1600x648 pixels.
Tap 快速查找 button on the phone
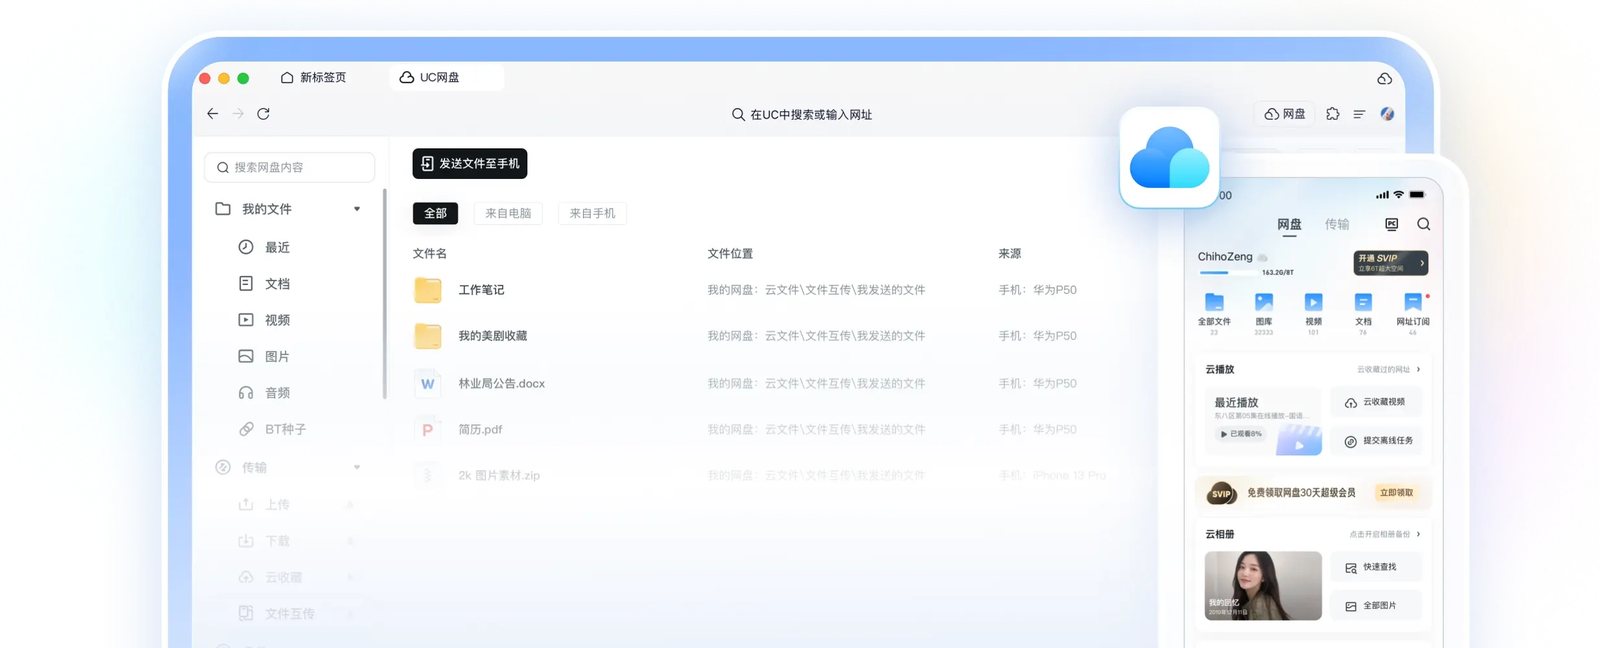(x=1376, y=567)
